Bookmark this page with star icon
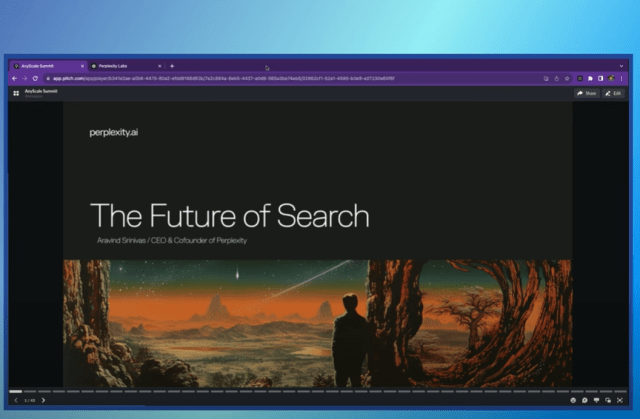 (x=568, y=78)
